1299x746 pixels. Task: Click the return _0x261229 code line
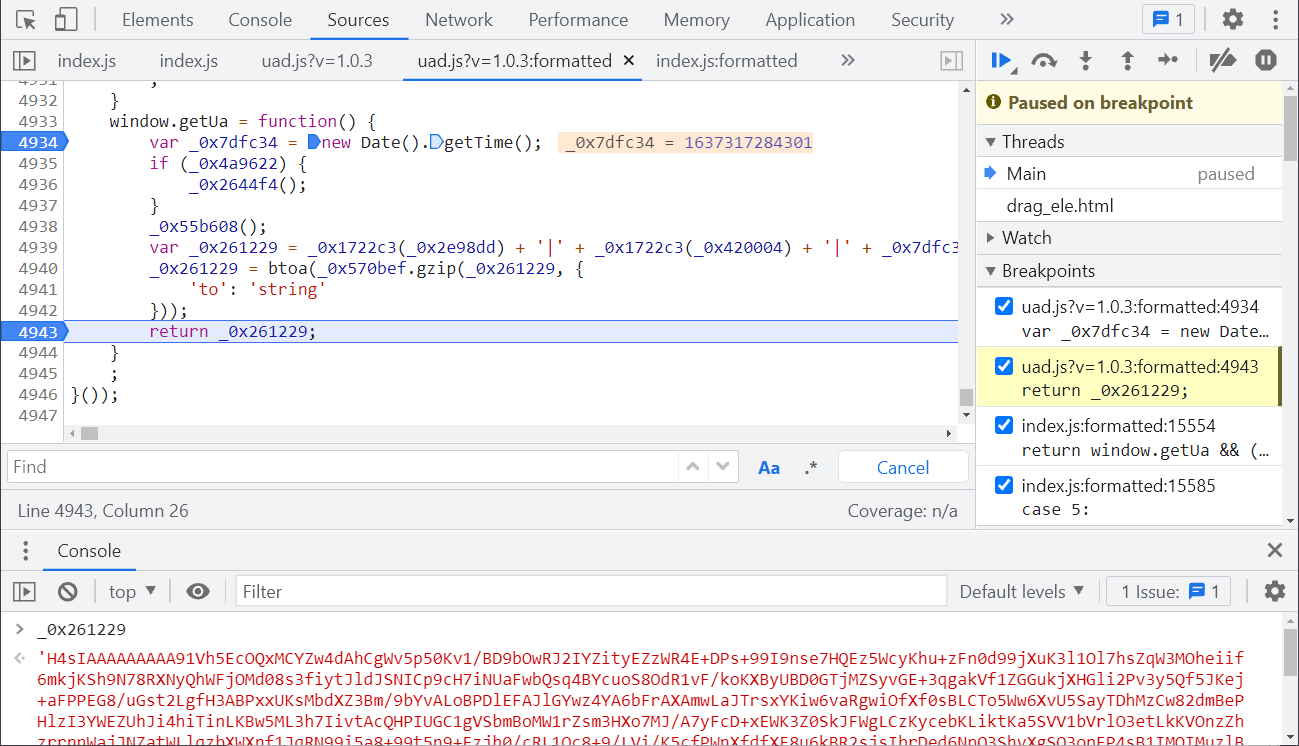click(232, 331)
